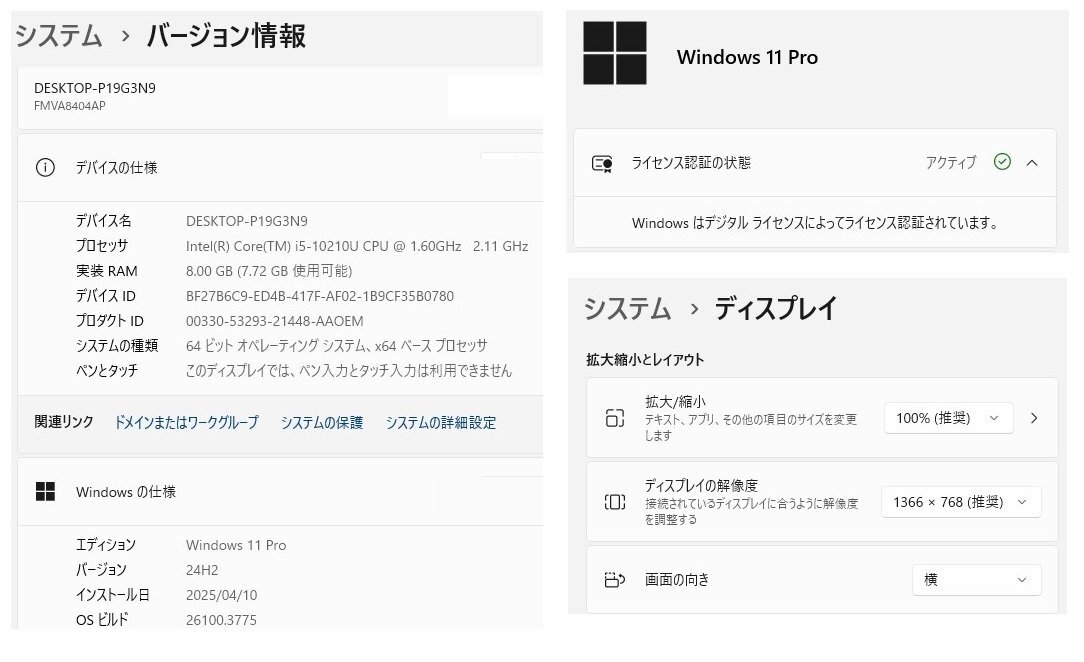1084x662 pixels.
Task: Select the 64 ビット system type text
Action: tap(337, 346)
